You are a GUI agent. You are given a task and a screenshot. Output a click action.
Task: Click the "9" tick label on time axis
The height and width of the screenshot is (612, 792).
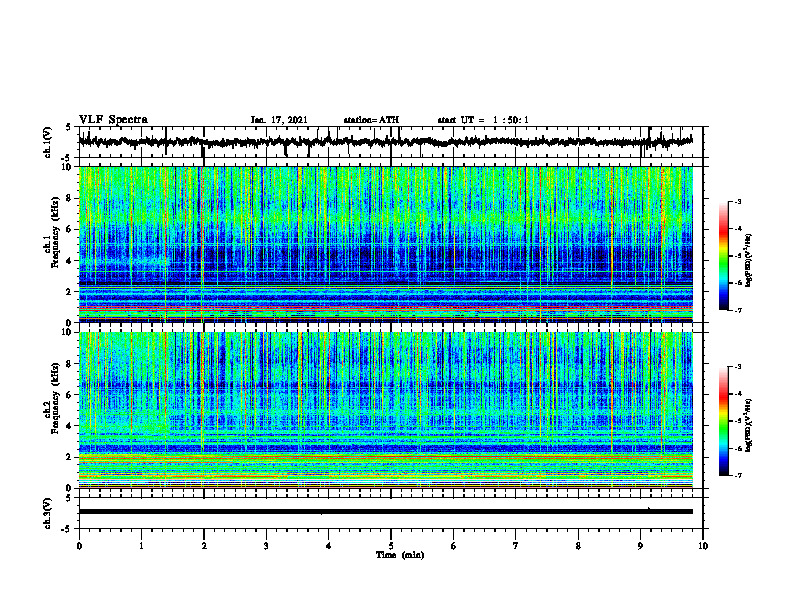point(640,546)
